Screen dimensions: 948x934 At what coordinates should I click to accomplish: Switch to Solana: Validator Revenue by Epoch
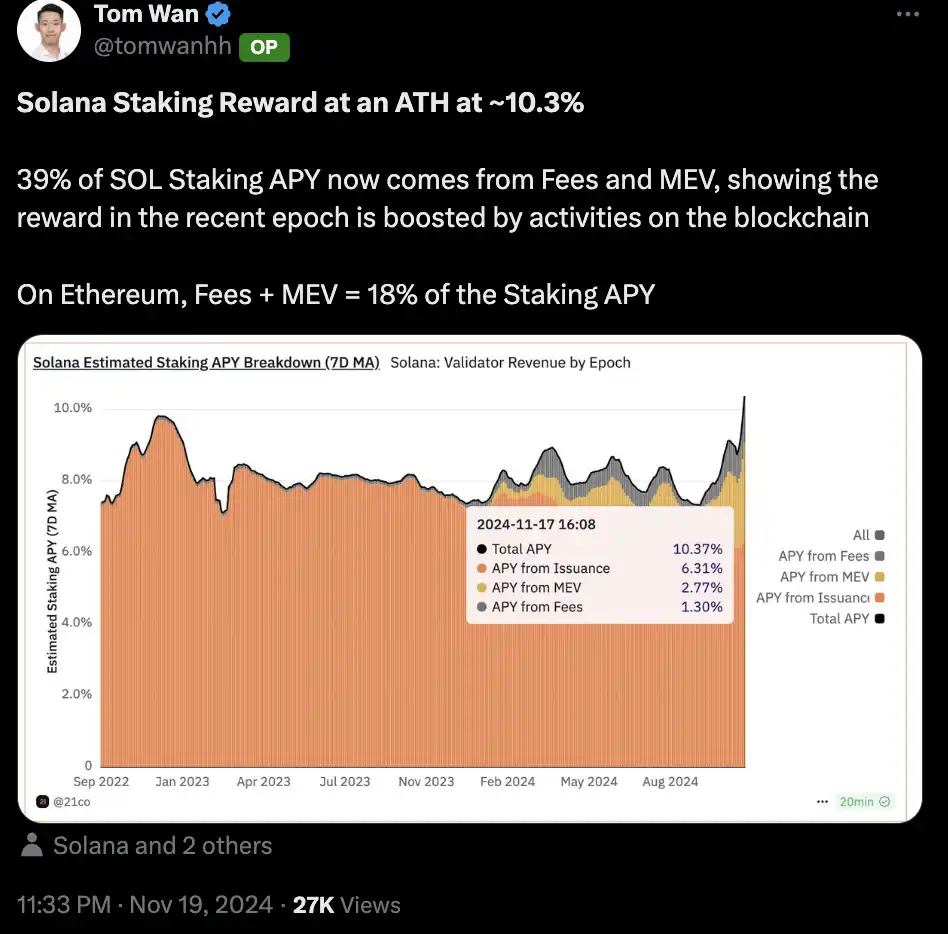(x=510, y=363)
